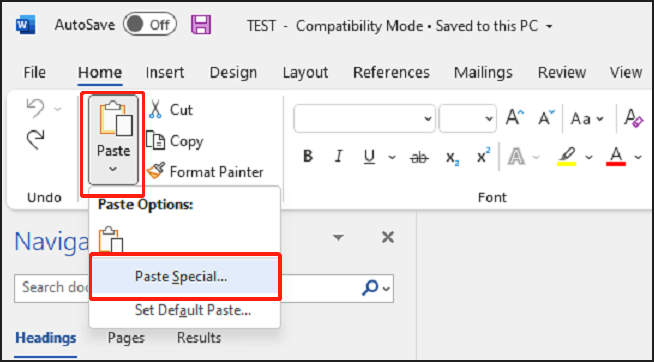Click the Redo arrow icon
The height and width of the screenshot is (362, 654).
[x=35, y=139]
